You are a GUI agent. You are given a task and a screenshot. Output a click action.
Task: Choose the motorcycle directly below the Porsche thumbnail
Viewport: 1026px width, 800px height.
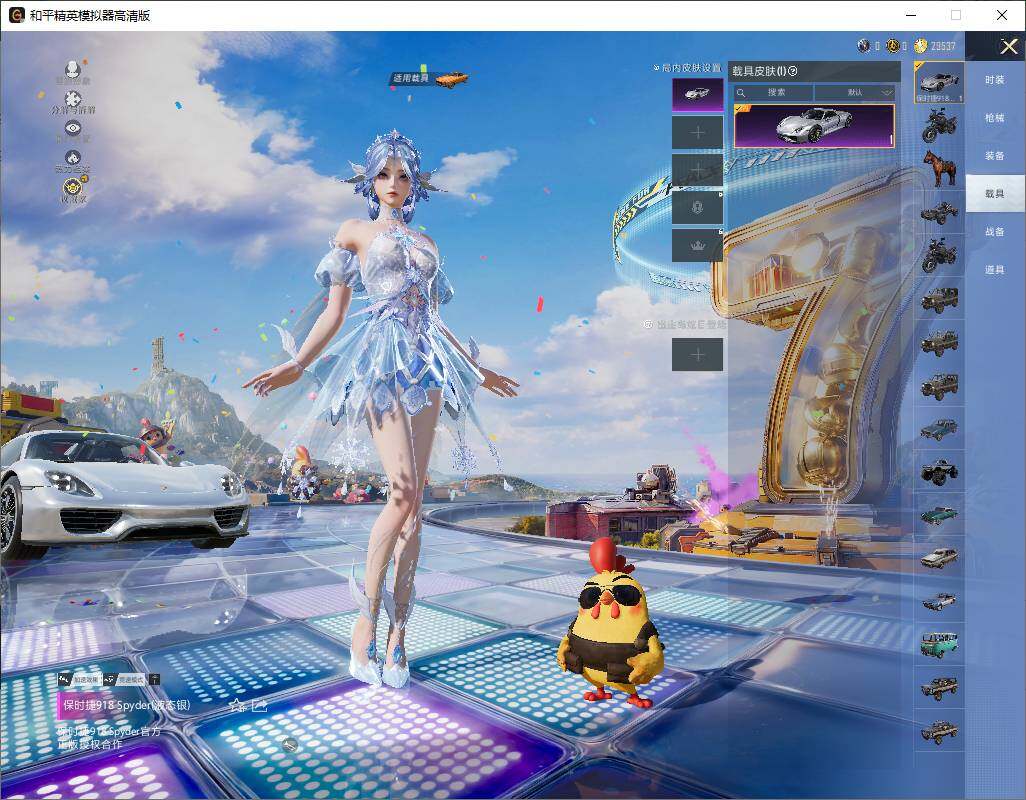pyautogui.click(x=939, y=126)
